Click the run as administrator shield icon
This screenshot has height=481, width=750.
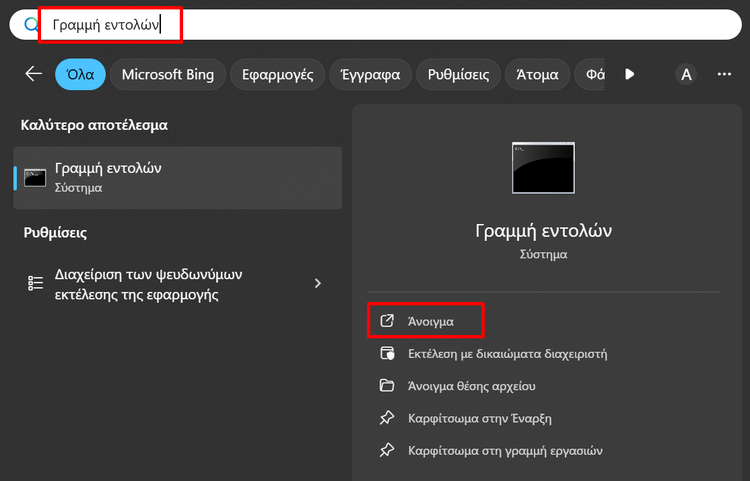click(387, 354)
